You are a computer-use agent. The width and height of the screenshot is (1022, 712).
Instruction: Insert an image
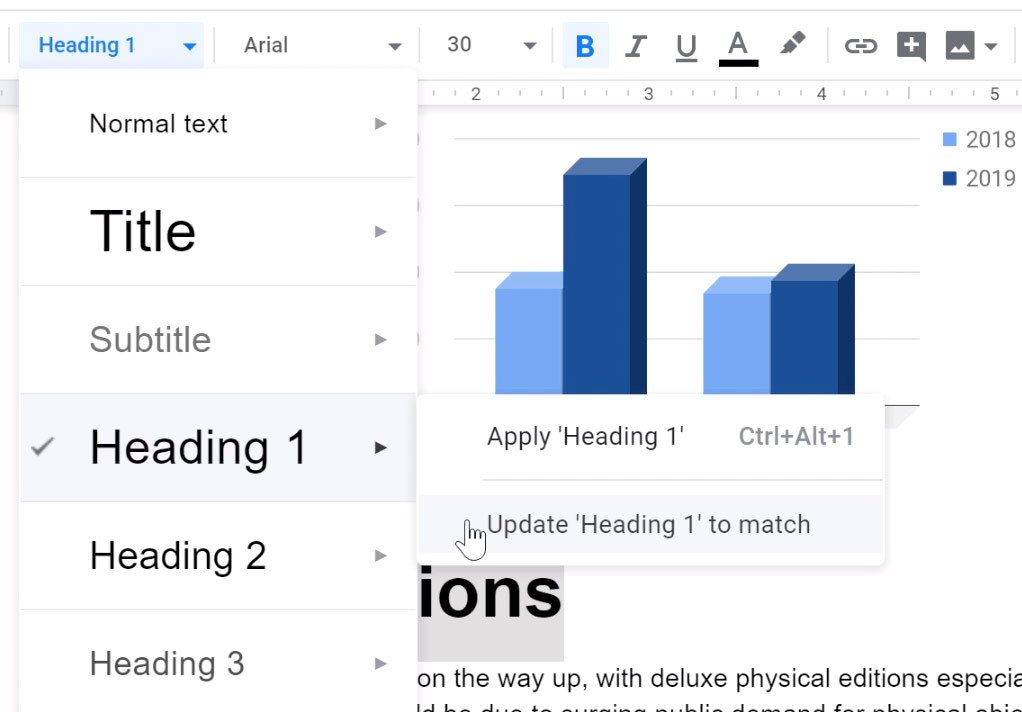961,44
